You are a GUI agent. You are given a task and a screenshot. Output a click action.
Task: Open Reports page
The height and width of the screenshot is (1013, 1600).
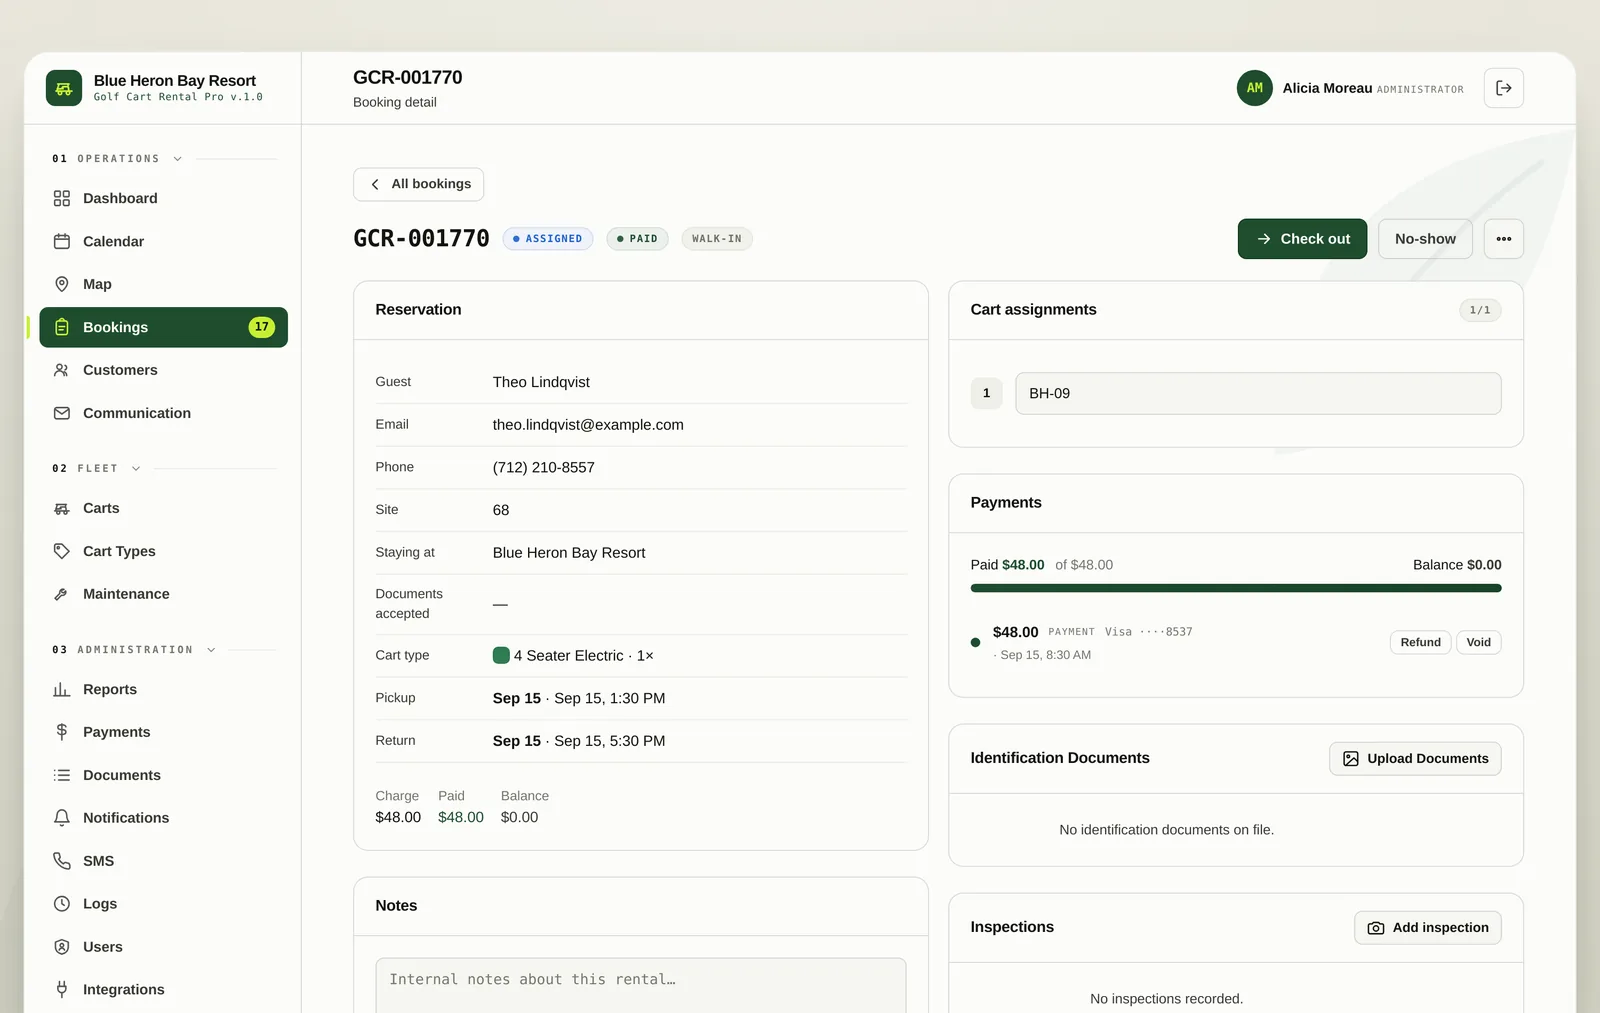coord(164,689)
